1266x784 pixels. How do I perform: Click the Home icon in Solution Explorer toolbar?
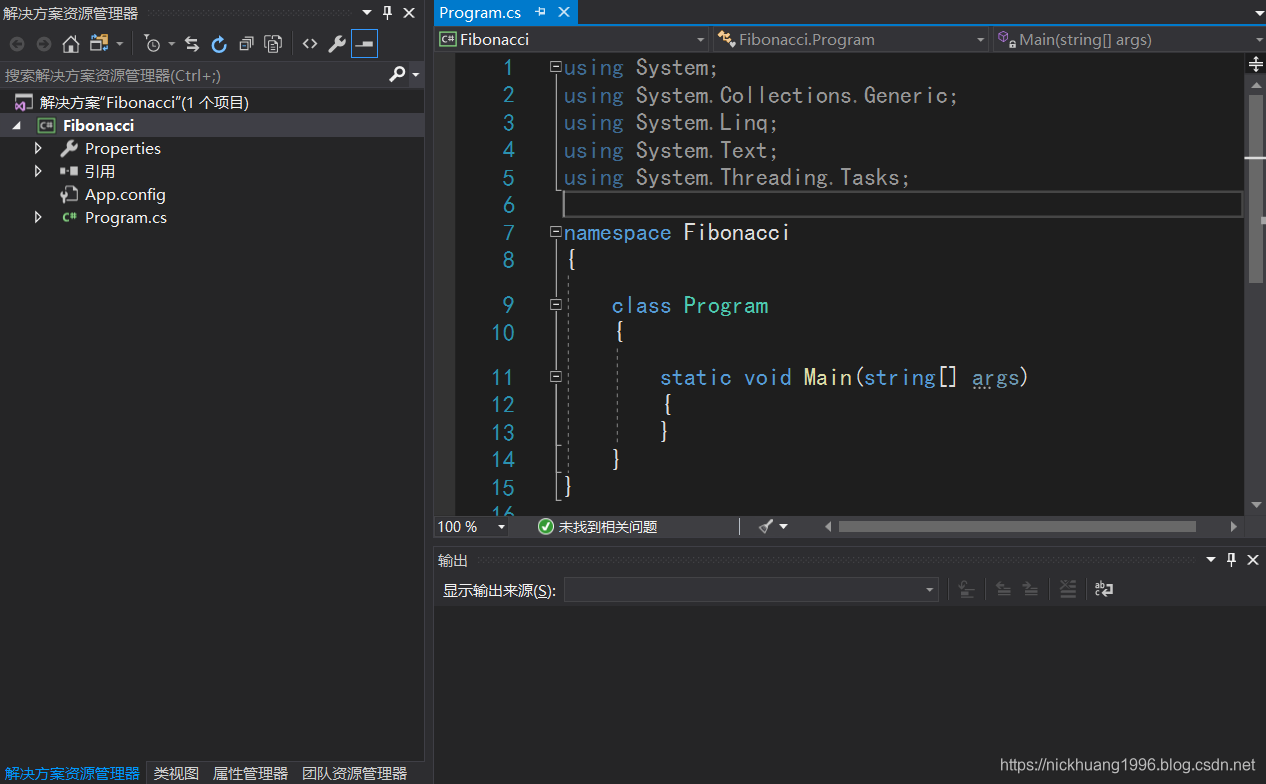pyautogui.click(x=70, y=44)
